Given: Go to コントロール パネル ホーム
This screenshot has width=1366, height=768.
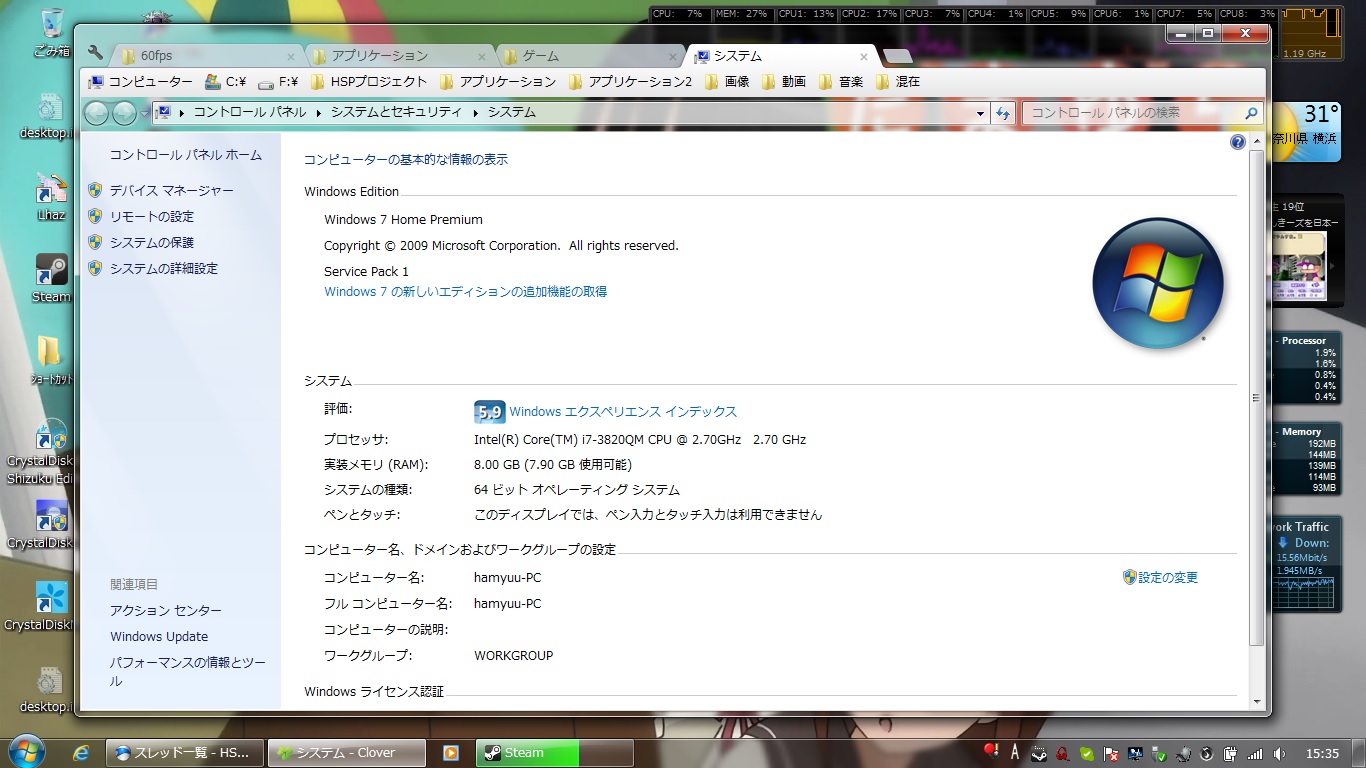Looking at the screenshot, I should point(186,155).
